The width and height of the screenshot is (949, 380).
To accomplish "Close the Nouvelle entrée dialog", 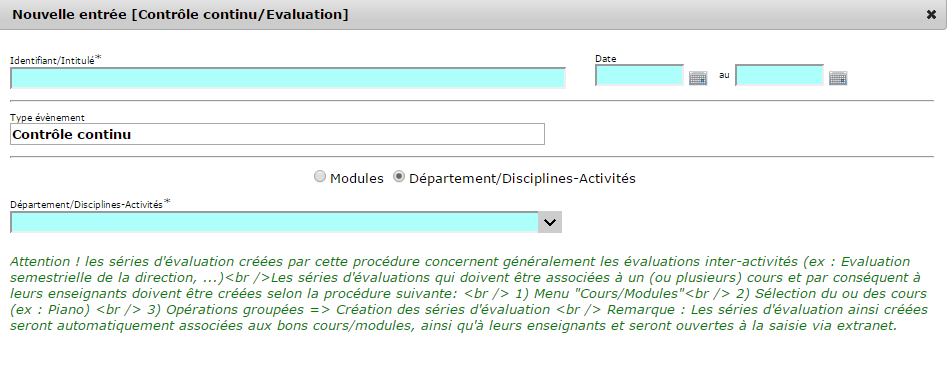I will [x=931, y=15].
